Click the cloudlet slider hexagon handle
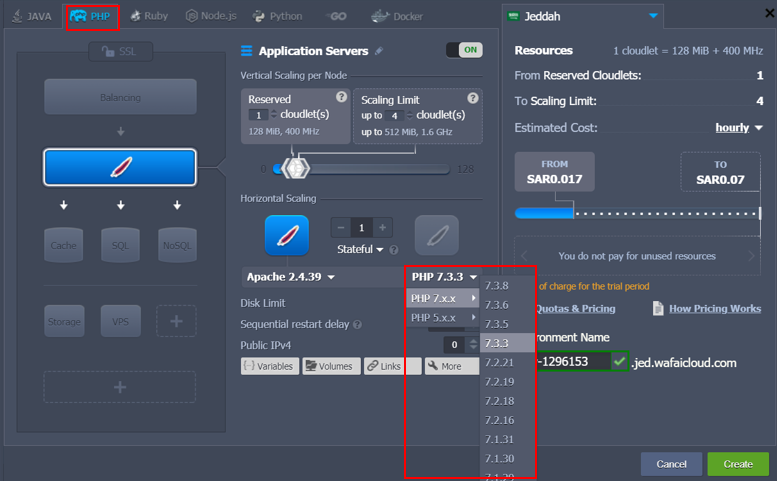777x481 pixels. [x=295, y=168]
